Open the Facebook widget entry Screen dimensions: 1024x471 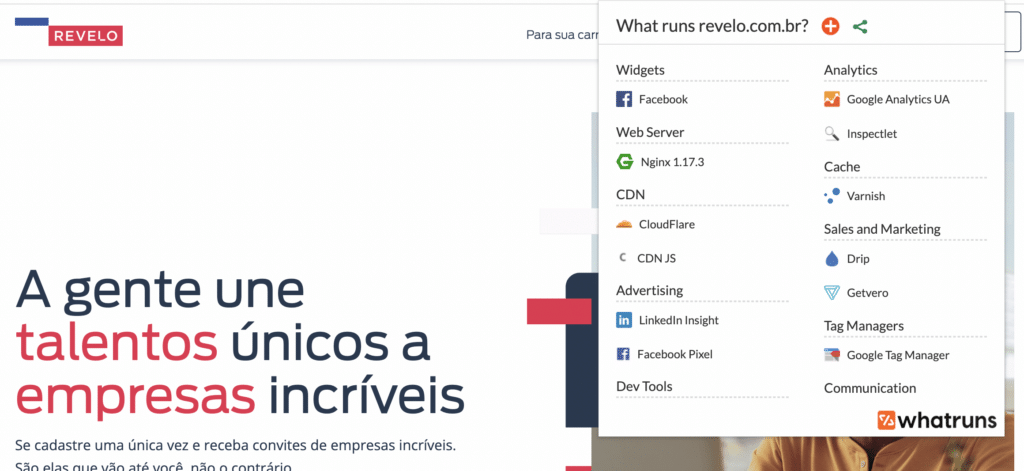pos(663,99)
